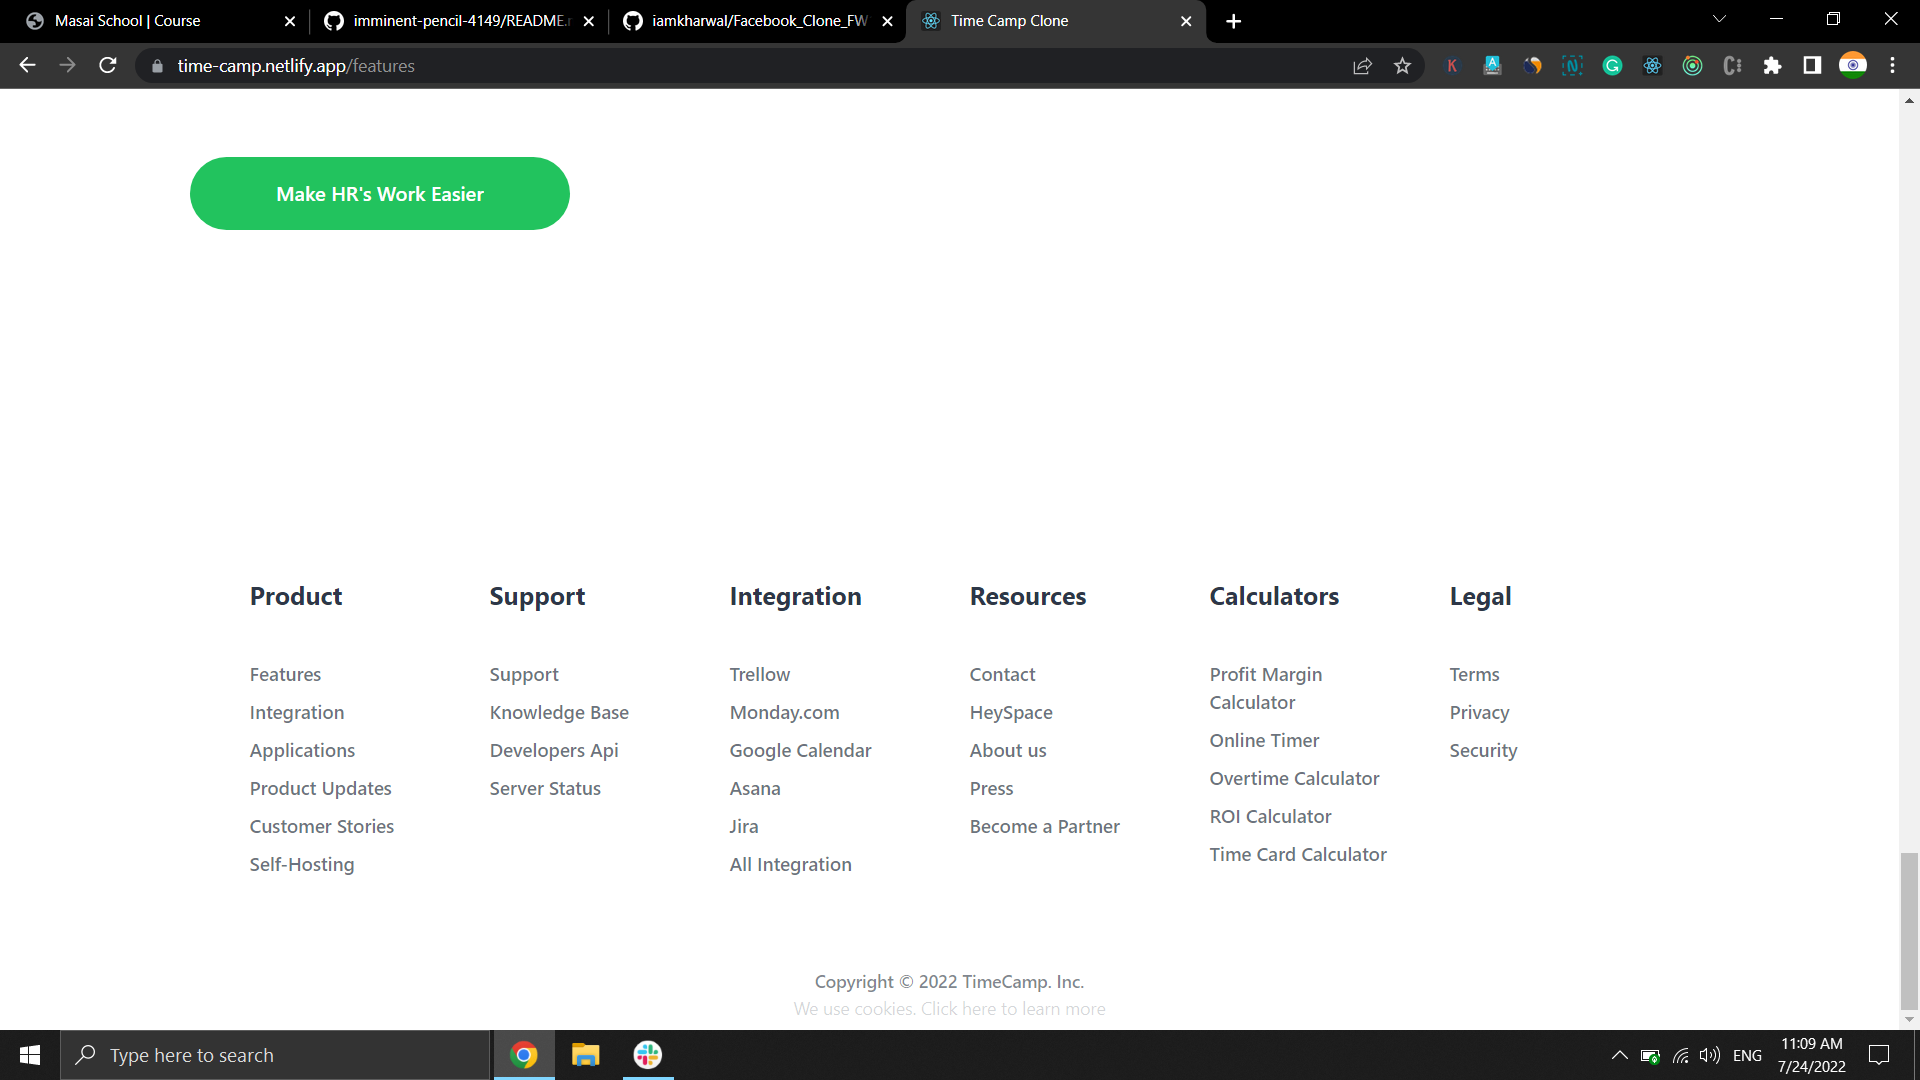Open the React Developer Tools extension
1920x1080 pixels.
1652,65
